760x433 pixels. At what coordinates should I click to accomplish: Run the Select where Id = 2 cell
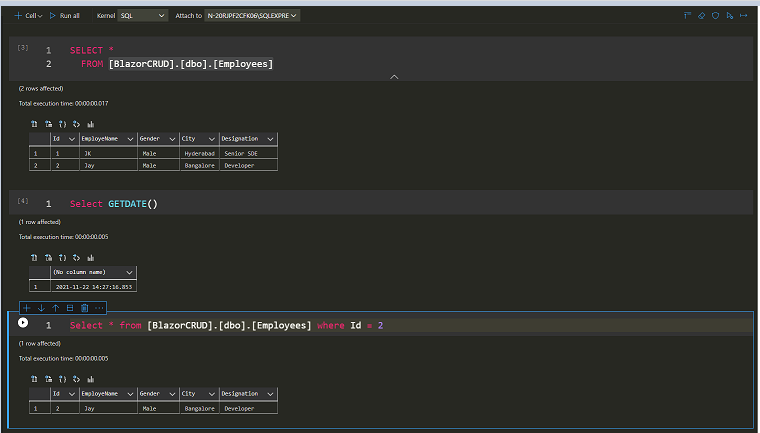coord(23,322)
